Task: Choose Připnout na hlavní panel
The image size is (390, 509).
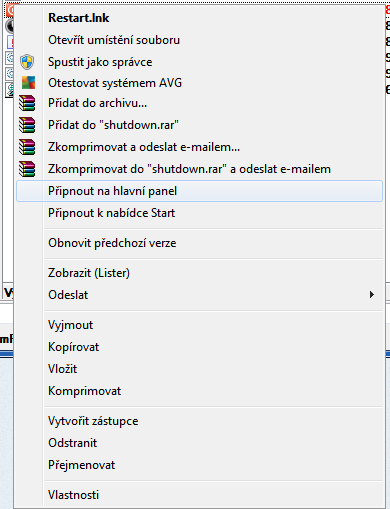Action: (x=200, y=191)
